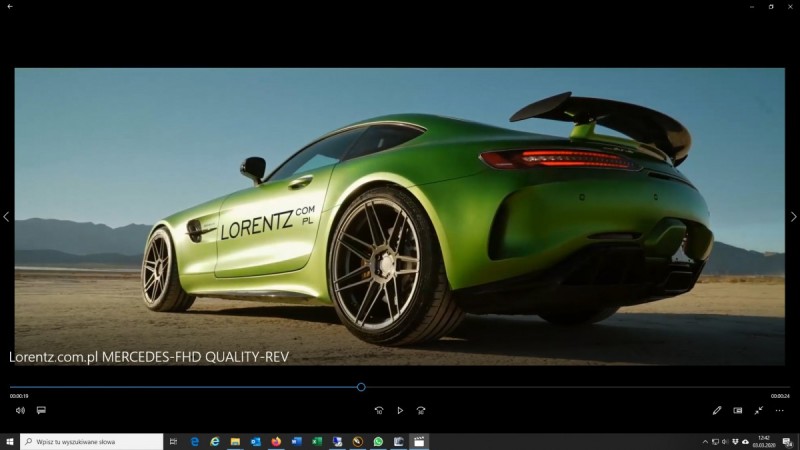Skip back 10 seconds
Viewport: 800px width, 450px height.
[x=379, y=410]
